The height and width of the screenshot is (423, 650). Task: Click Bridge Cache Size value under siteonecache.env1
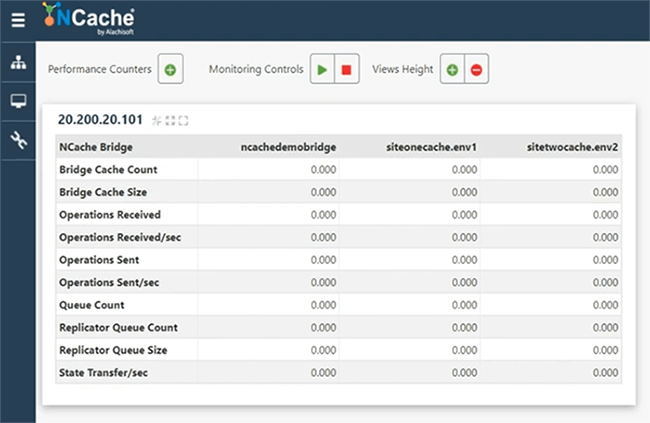464,192
